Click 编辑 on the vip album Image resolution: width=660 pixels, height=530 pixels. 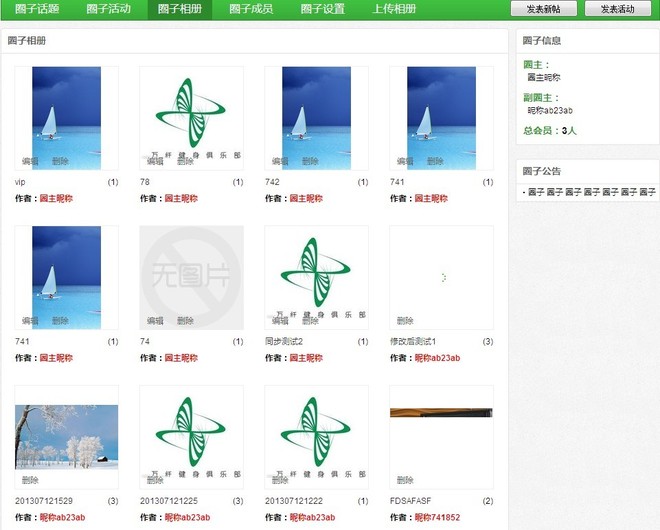click(30, 161)
